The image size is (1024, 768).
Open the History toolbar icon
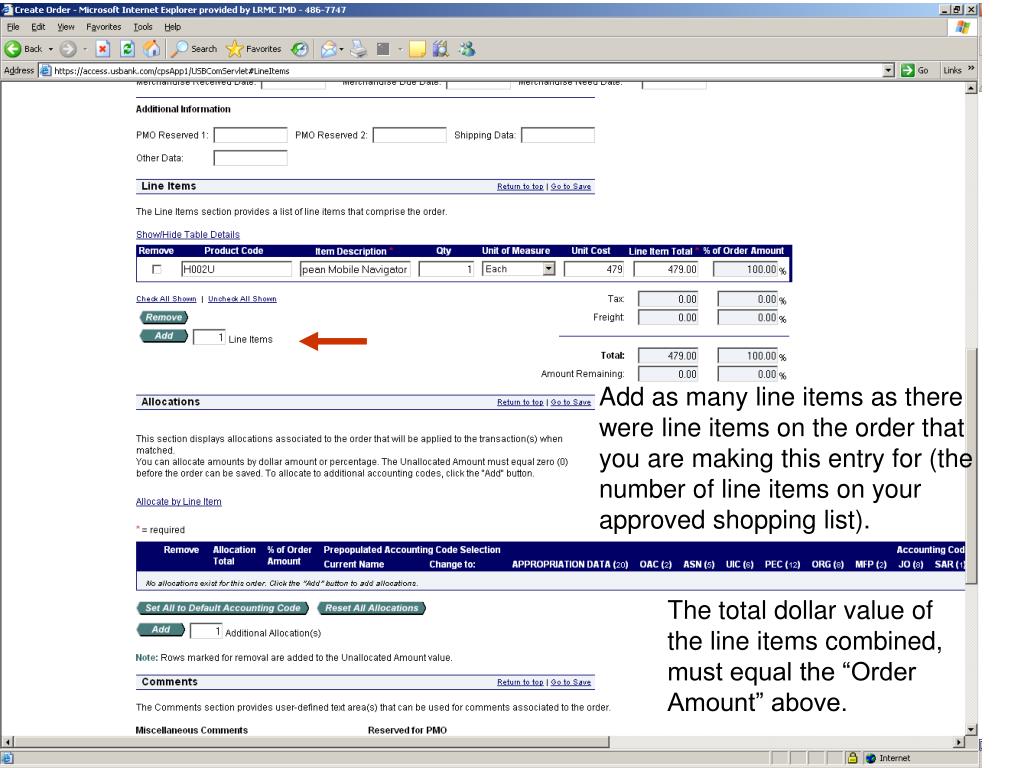pyautogui.click(x=300, y=49)
